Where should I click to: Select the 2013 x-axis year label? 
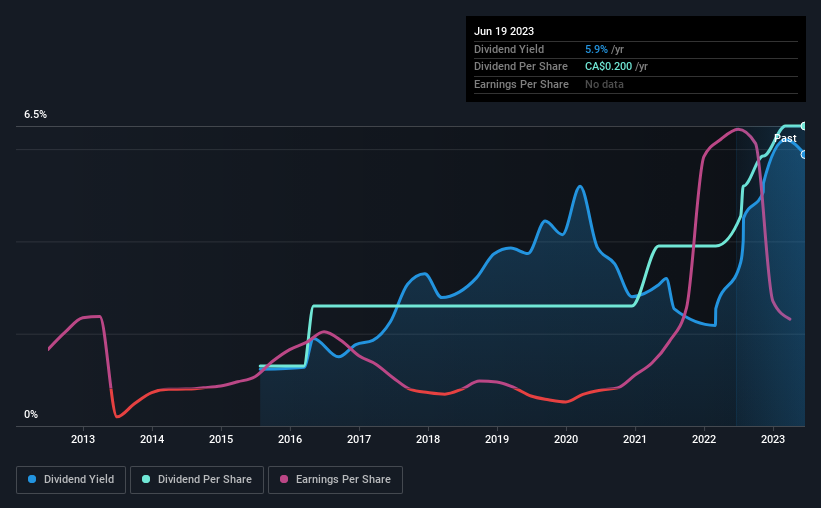pyautogui.click(x=83, y=439)
